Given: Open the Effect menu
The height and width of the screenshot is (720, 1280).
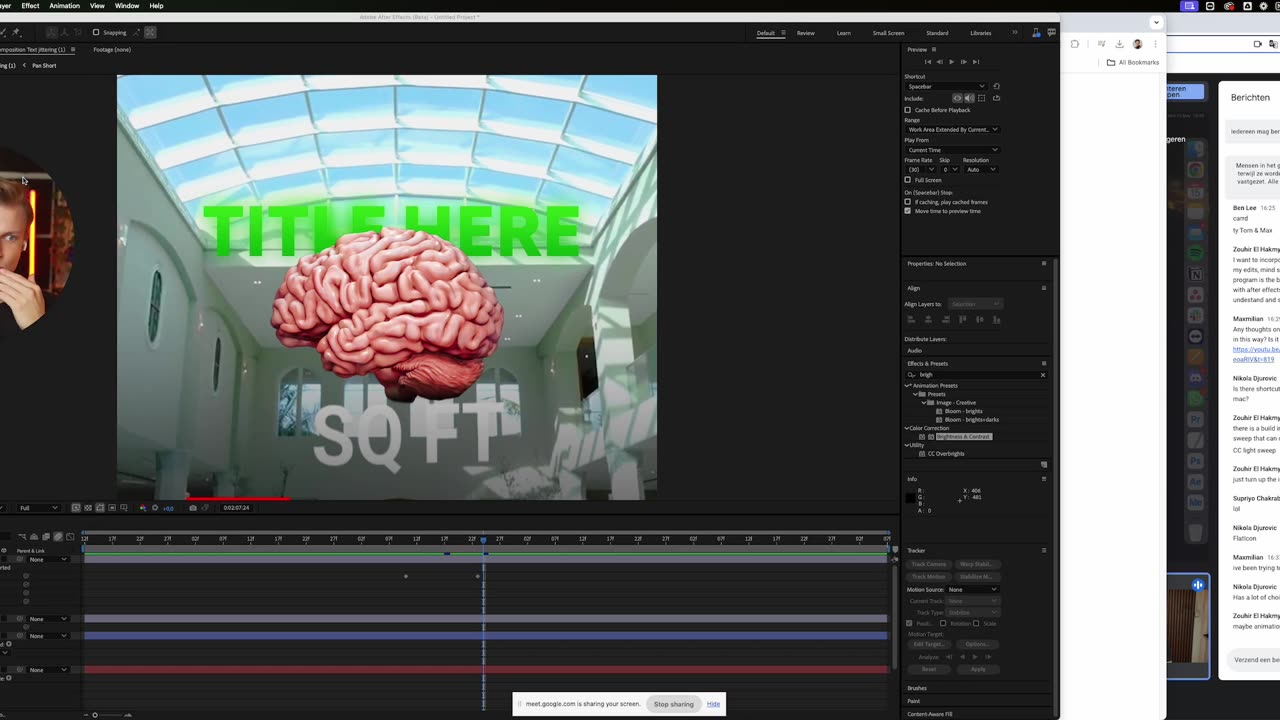Looking at the screenshot, I should coord(30,6).
